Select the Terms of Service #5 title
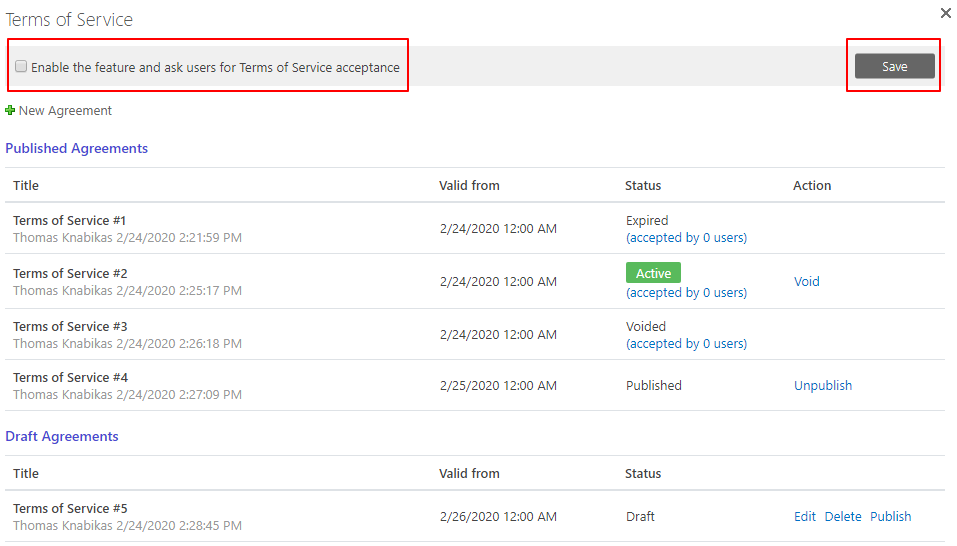The width and height of the screenshot is (957, 546). pos(70,509)
